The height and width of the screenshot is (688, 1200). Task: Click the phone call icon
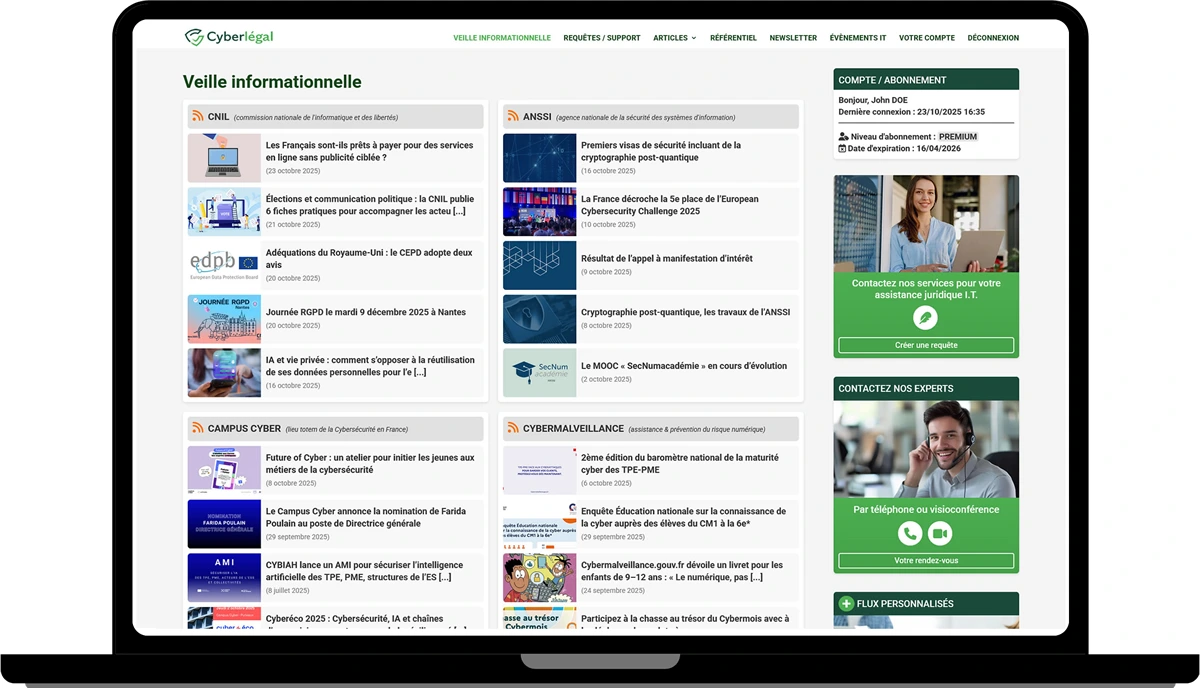click(910, 534)
